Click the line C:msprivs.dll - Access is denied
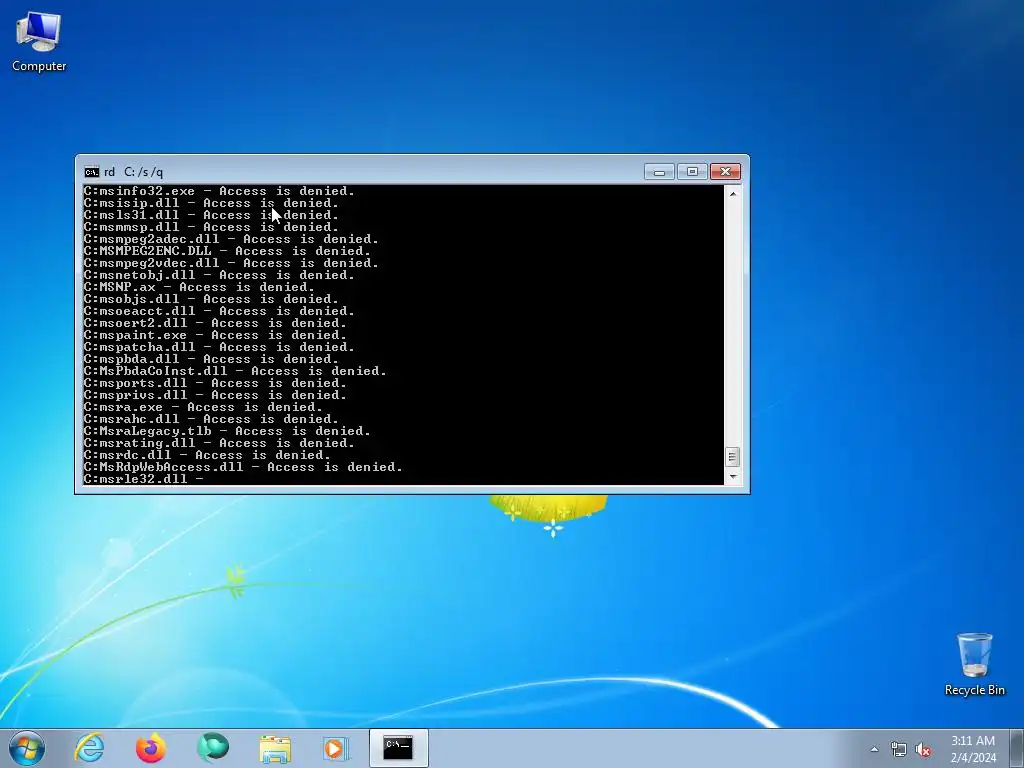 pos(216,395)
